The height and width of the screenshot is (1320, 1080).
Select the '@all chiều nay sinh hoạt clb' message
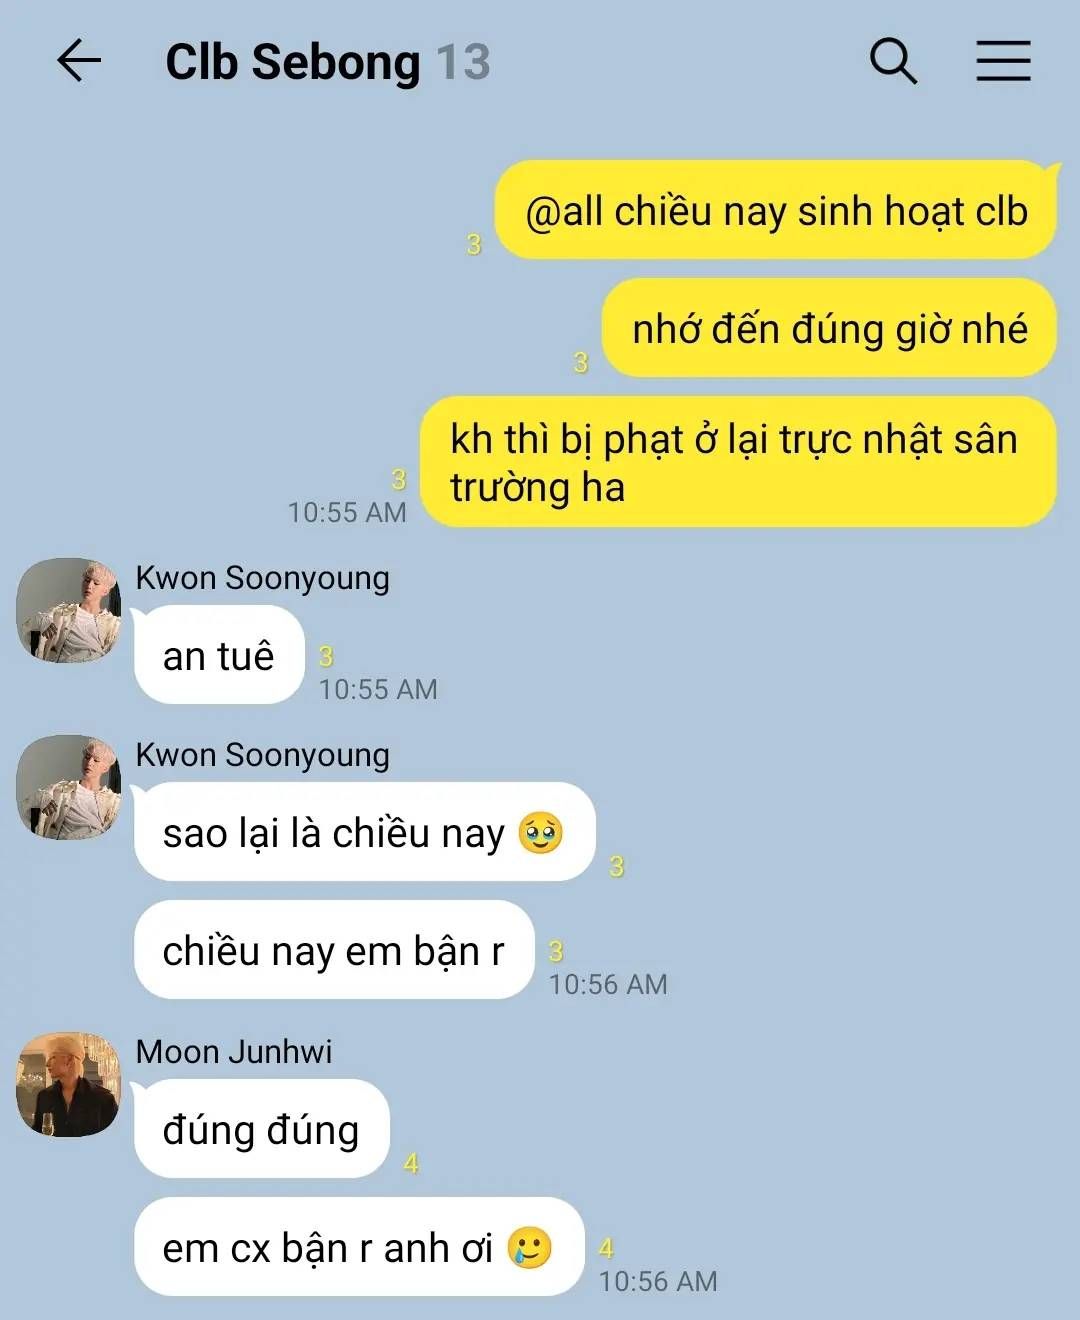[x=776, y=211]
